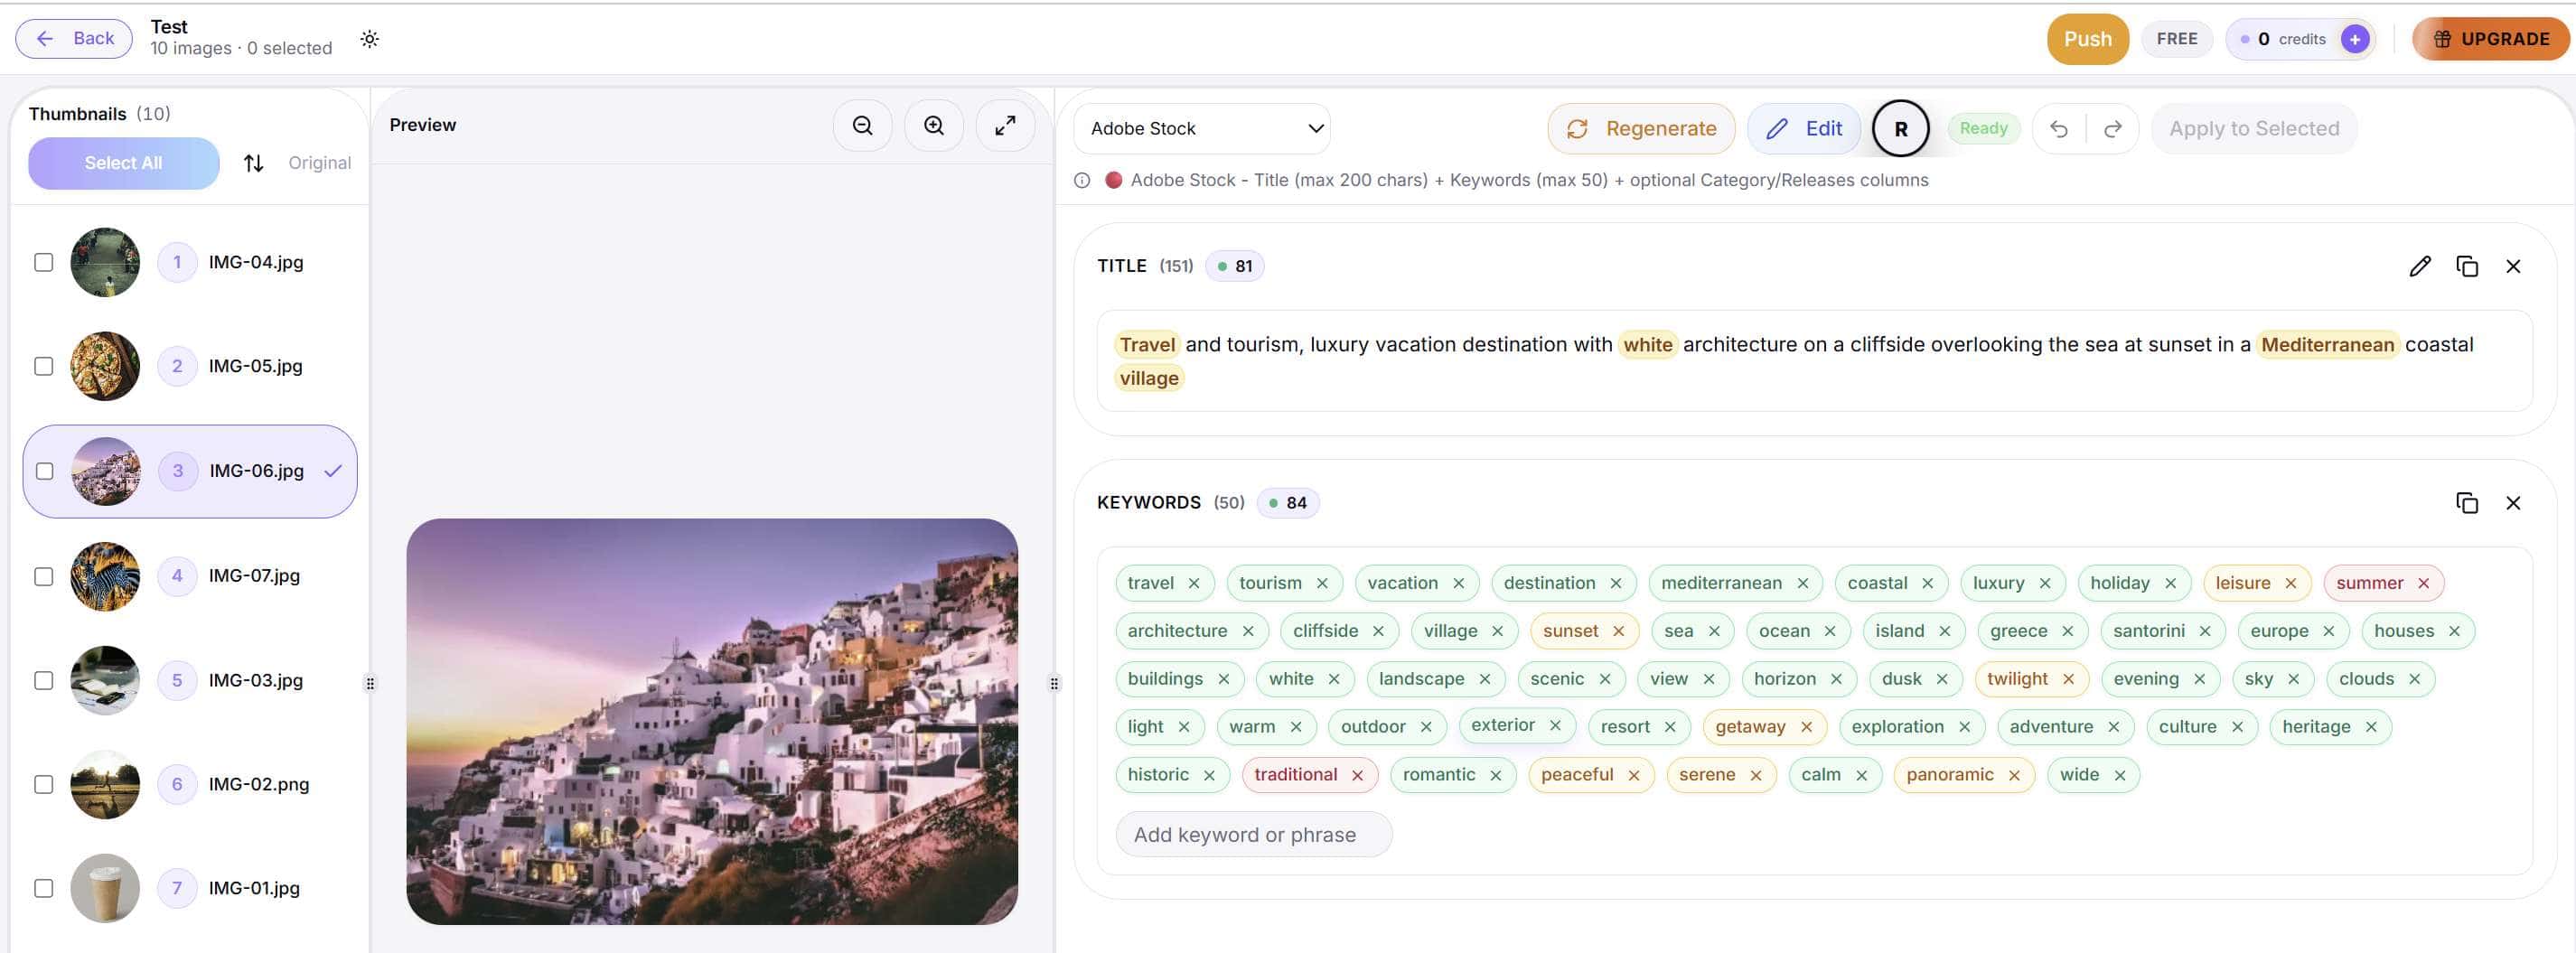Click the Upgrade button
The width and height of the screenshot is (2576, 953).
point(2490,39)
